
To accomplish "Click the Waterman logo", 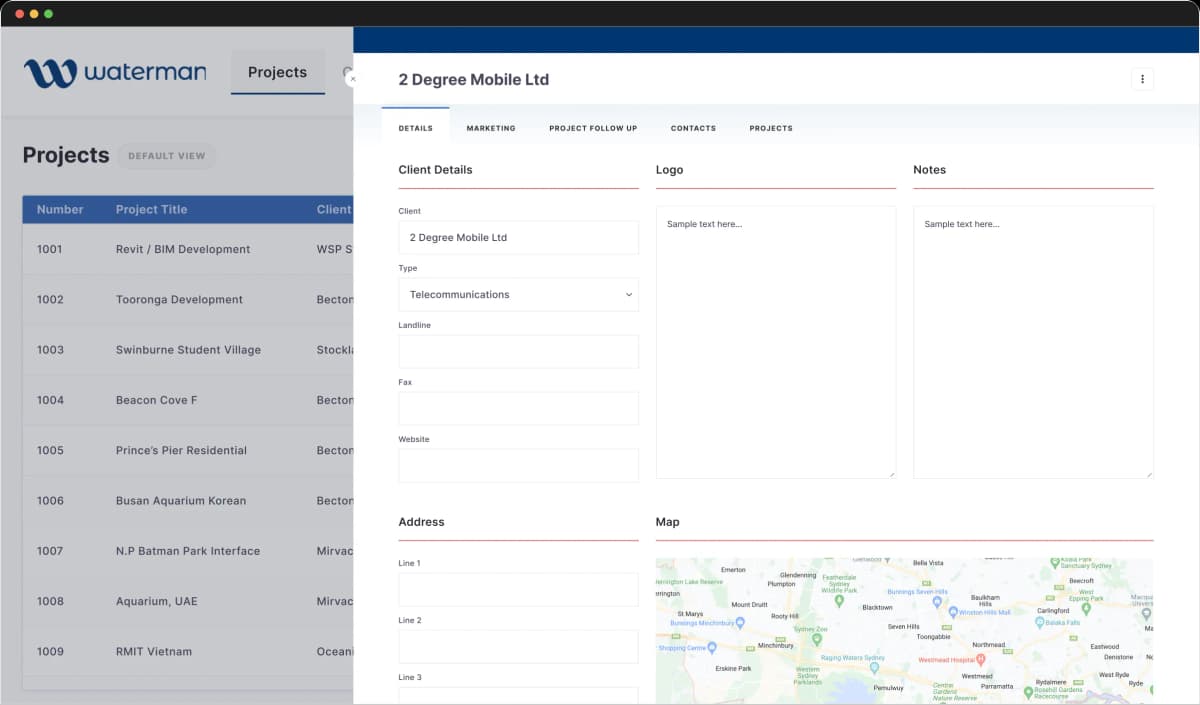I will coord(115,72).
